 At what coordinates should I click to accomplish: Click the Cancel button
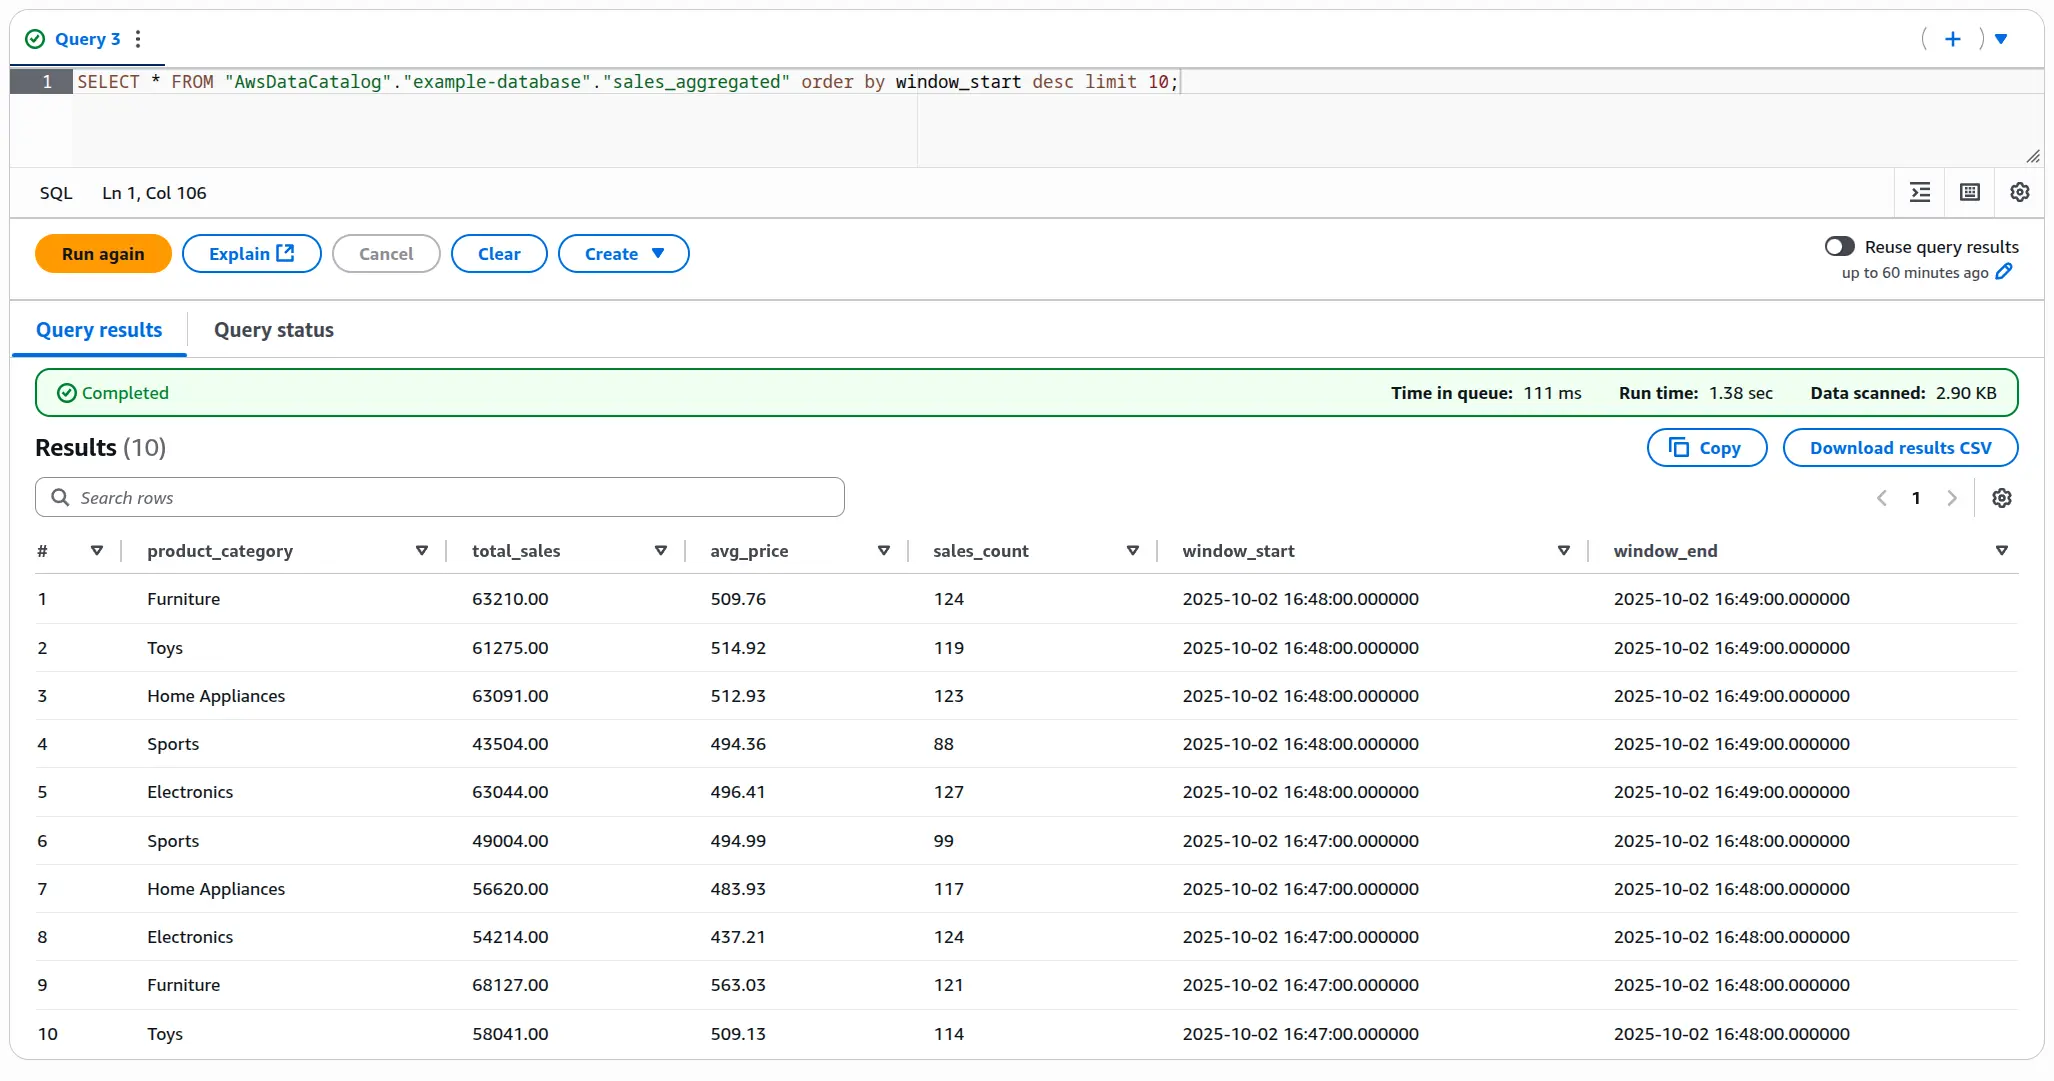(386, 254)
